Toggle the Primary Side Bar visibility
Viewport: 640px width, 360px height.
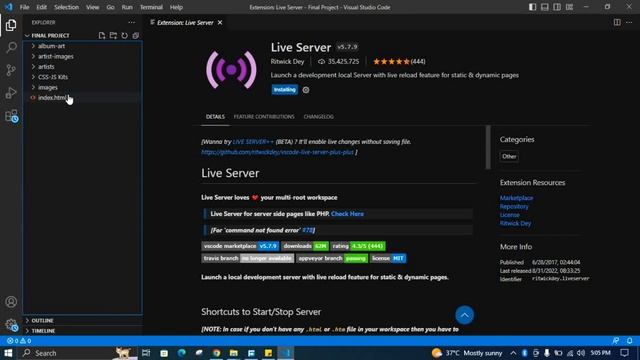(532, 7)
